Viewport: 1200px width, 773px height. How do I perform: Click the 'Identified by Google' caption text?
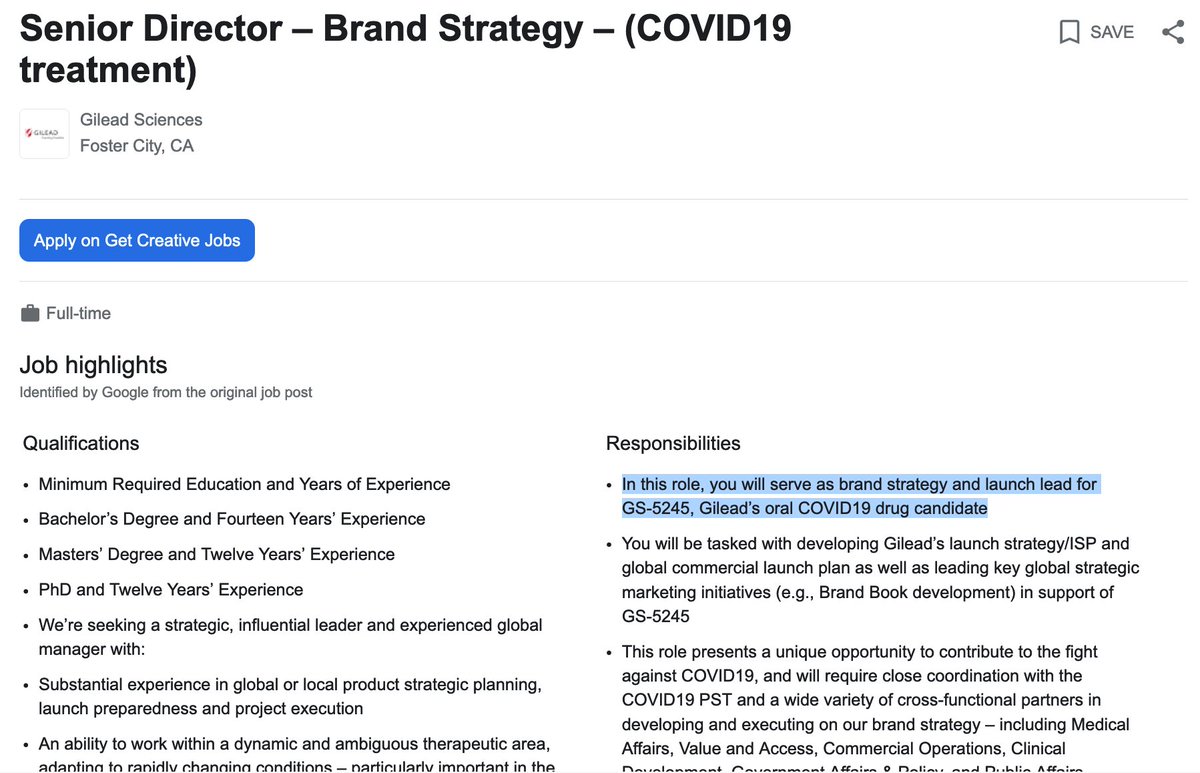[166, 393]
